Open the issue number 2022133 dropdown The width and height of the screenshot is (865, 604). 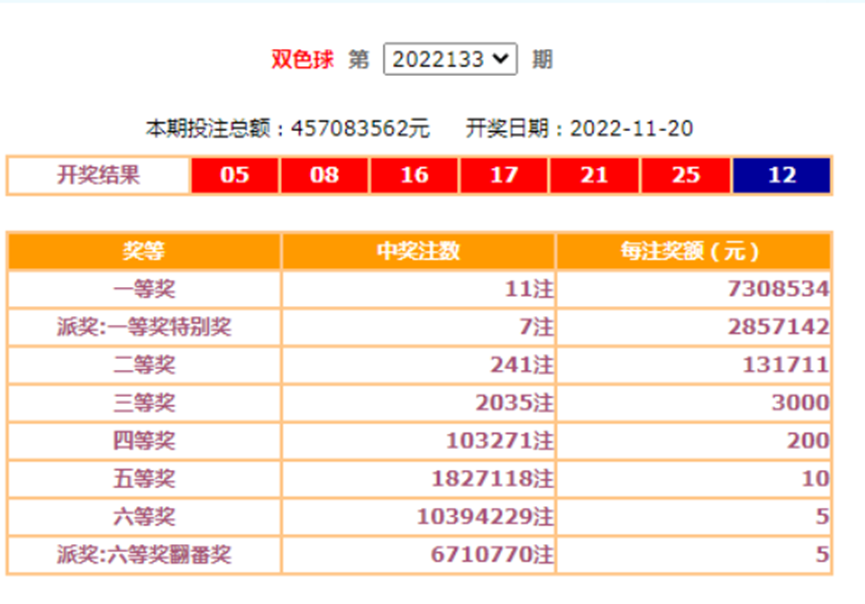(x=449, y=59)
